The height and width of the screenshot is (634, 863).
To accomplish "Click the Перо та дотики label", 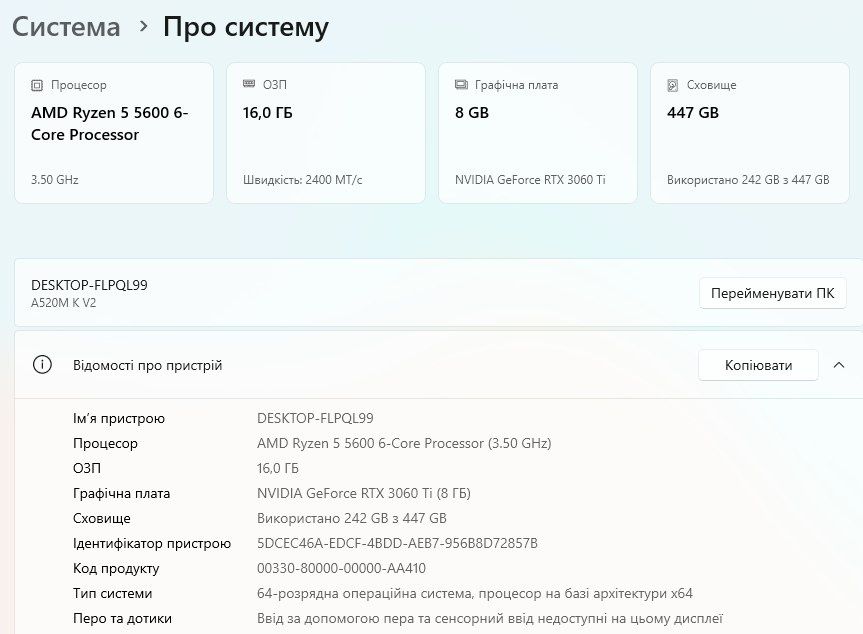I will coord(122,619).
